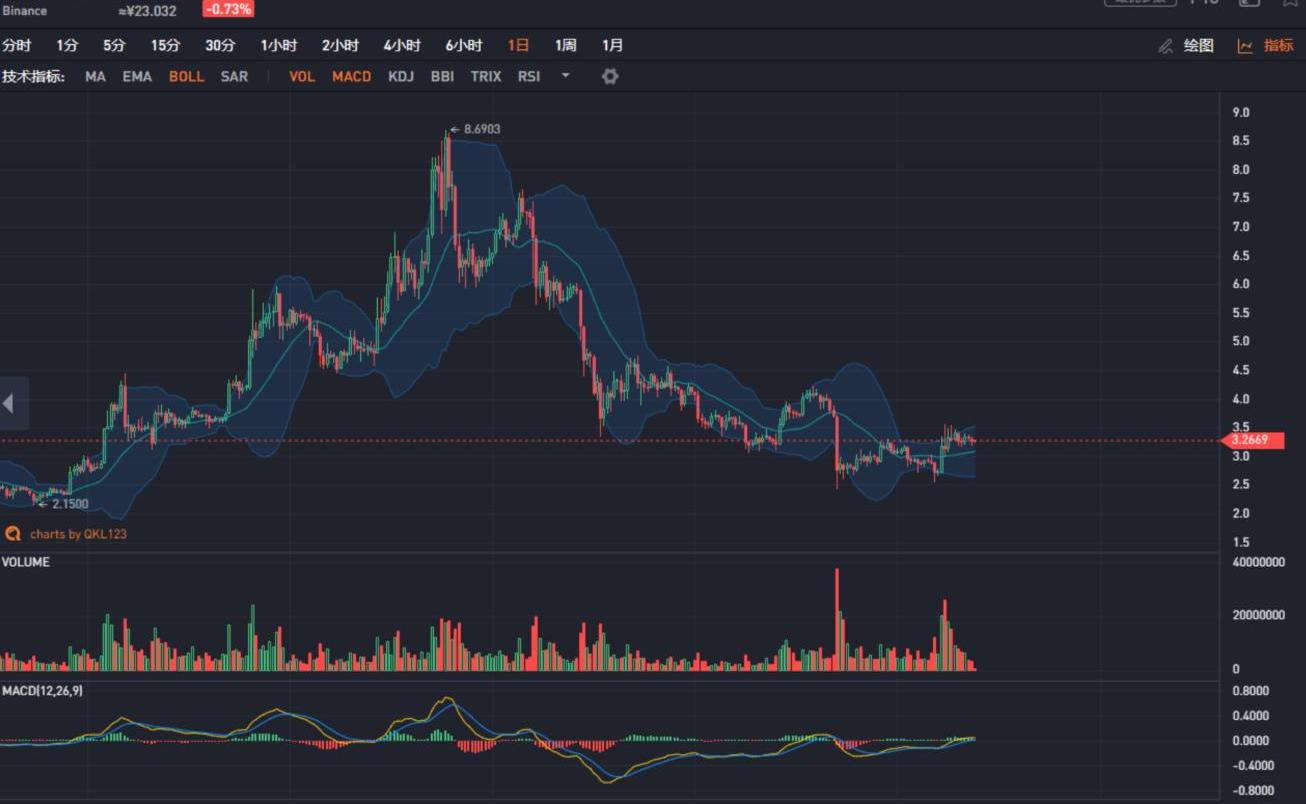This screenshot has width=1306, height=804.
Task: Enable the KDJ indicator
Action: pos(401,76)
